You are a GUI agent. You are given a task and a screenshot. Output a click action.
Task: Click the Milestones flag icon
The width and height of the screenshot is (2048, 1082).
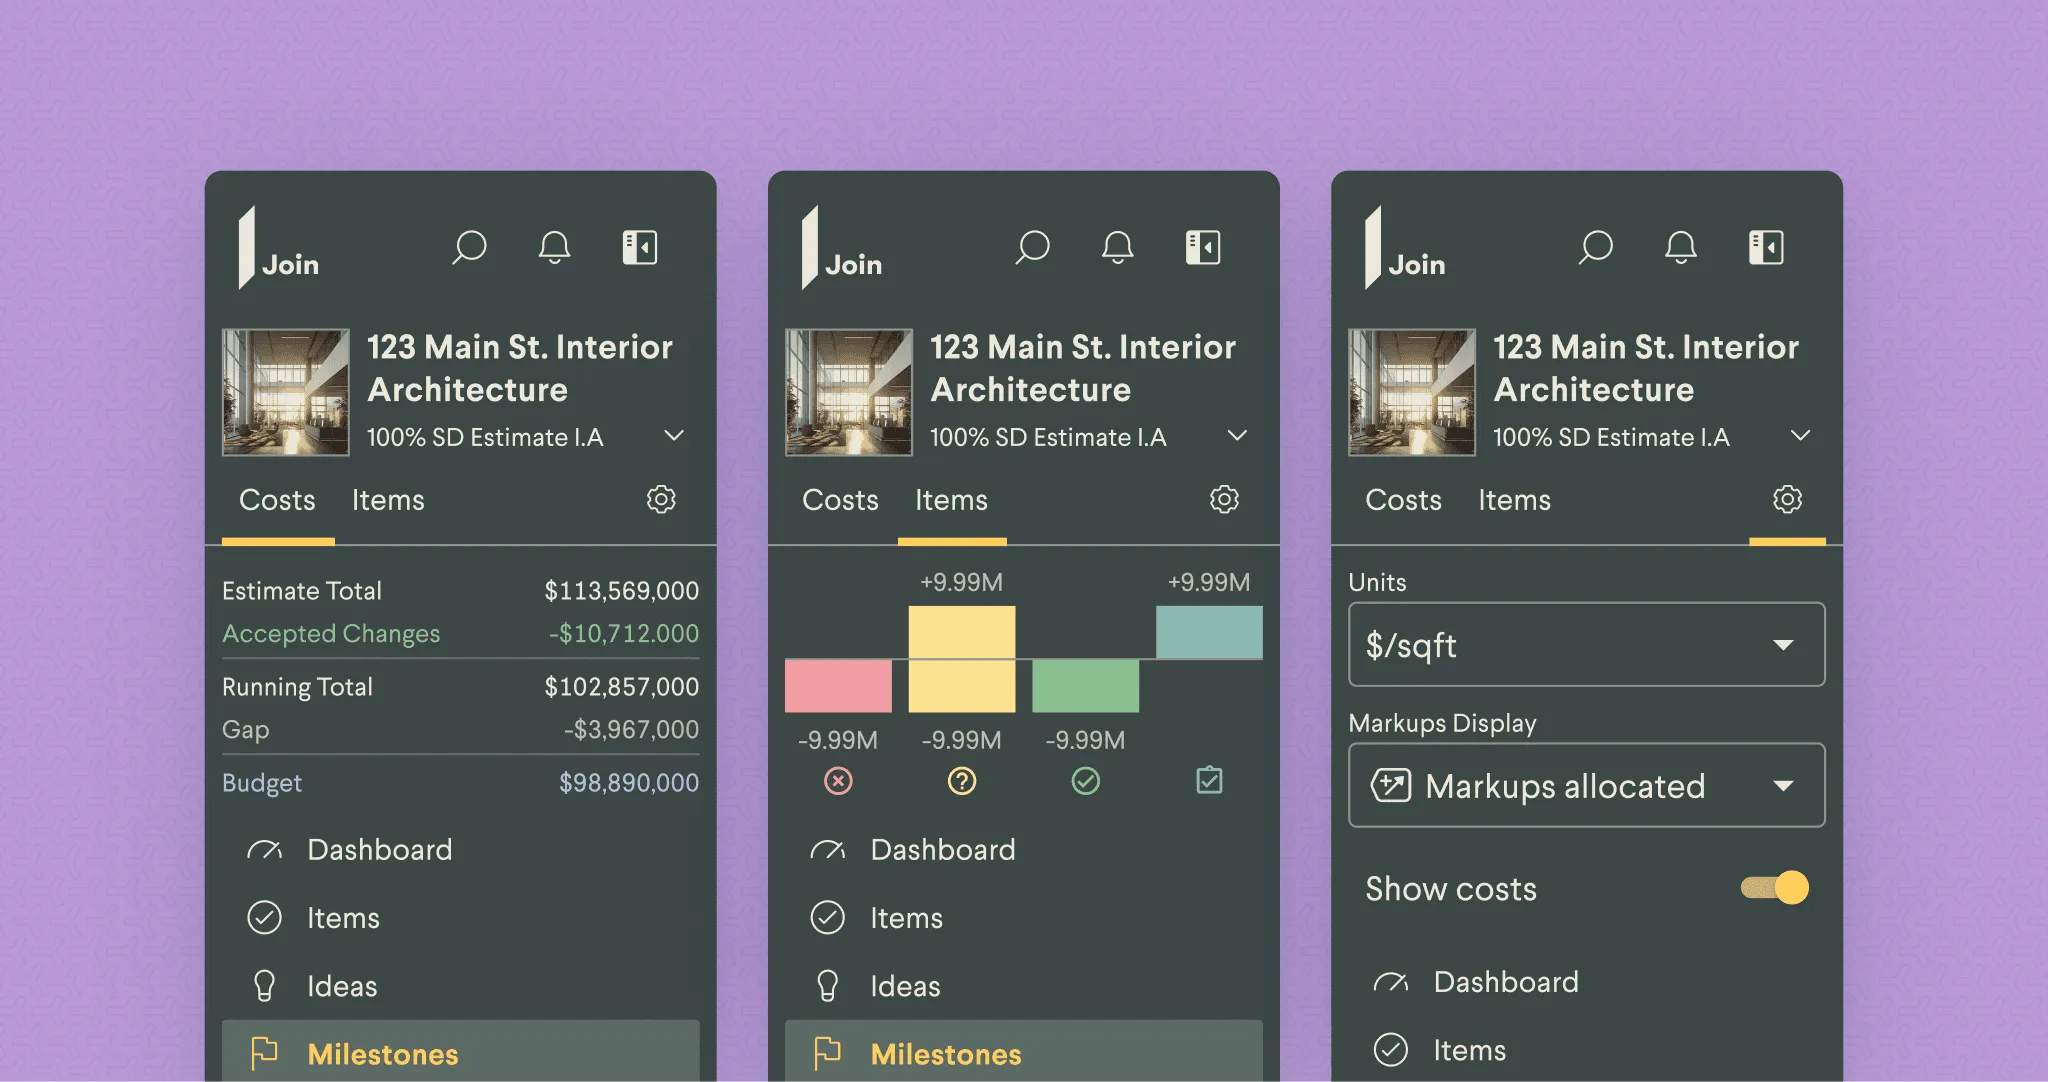(x=265, y=1053)
